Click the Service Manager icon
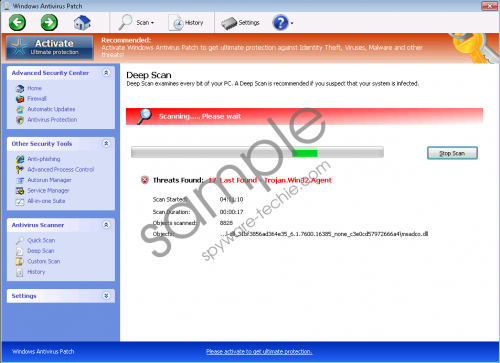 point(20,191)
